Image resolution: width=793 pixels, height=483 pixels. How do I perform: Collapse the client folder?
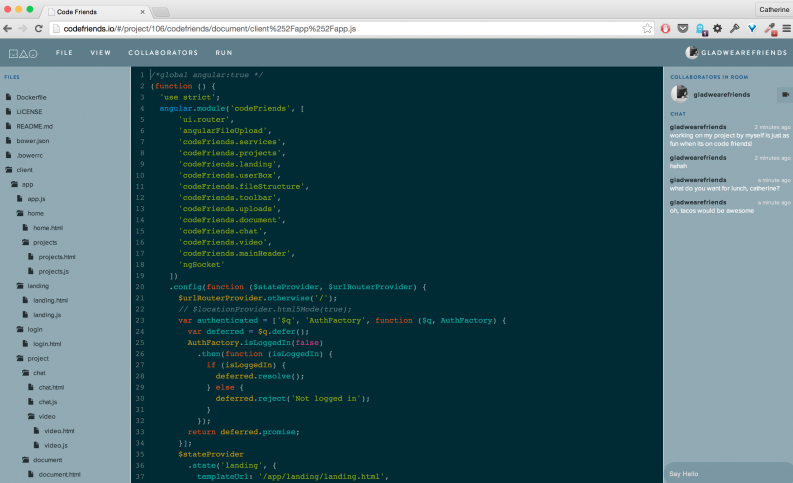tap(24, 170)
